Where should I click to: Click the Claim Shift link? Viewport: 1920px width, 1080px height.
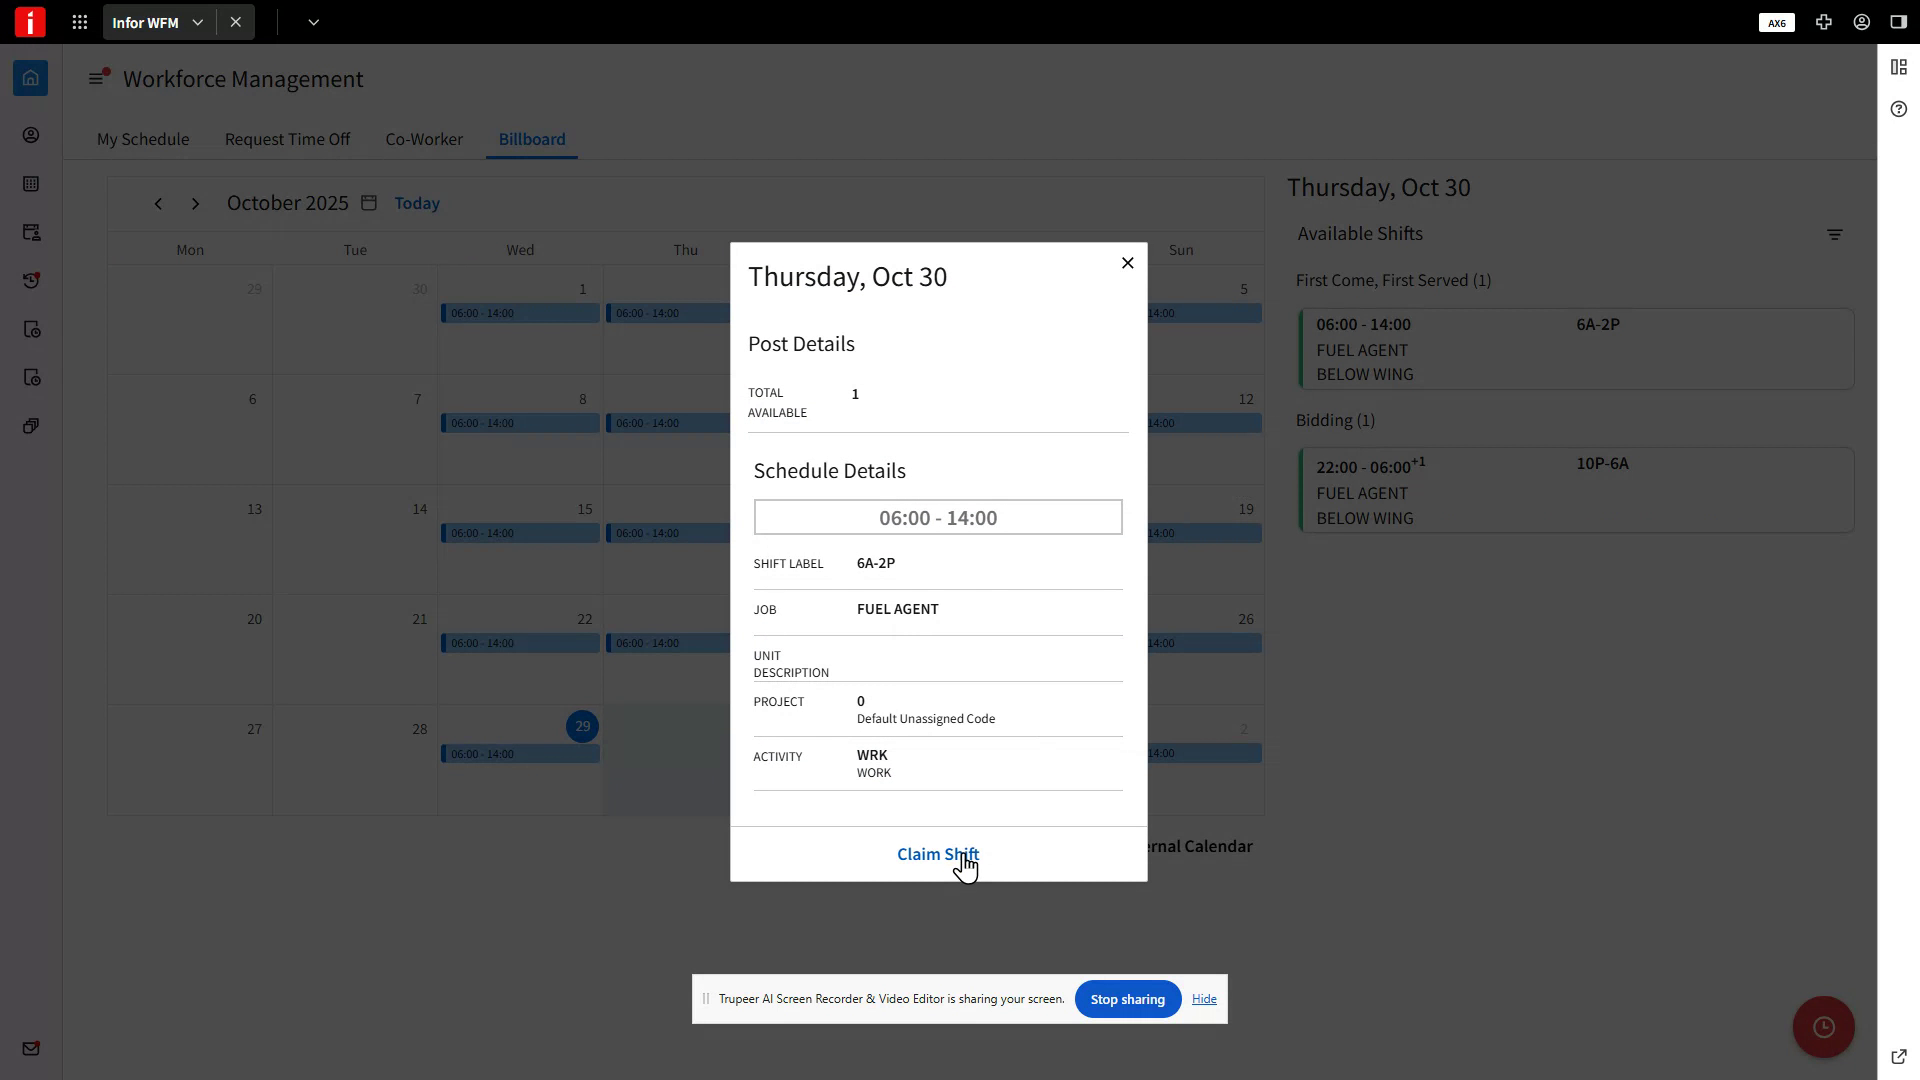click(x=936, y=854)
